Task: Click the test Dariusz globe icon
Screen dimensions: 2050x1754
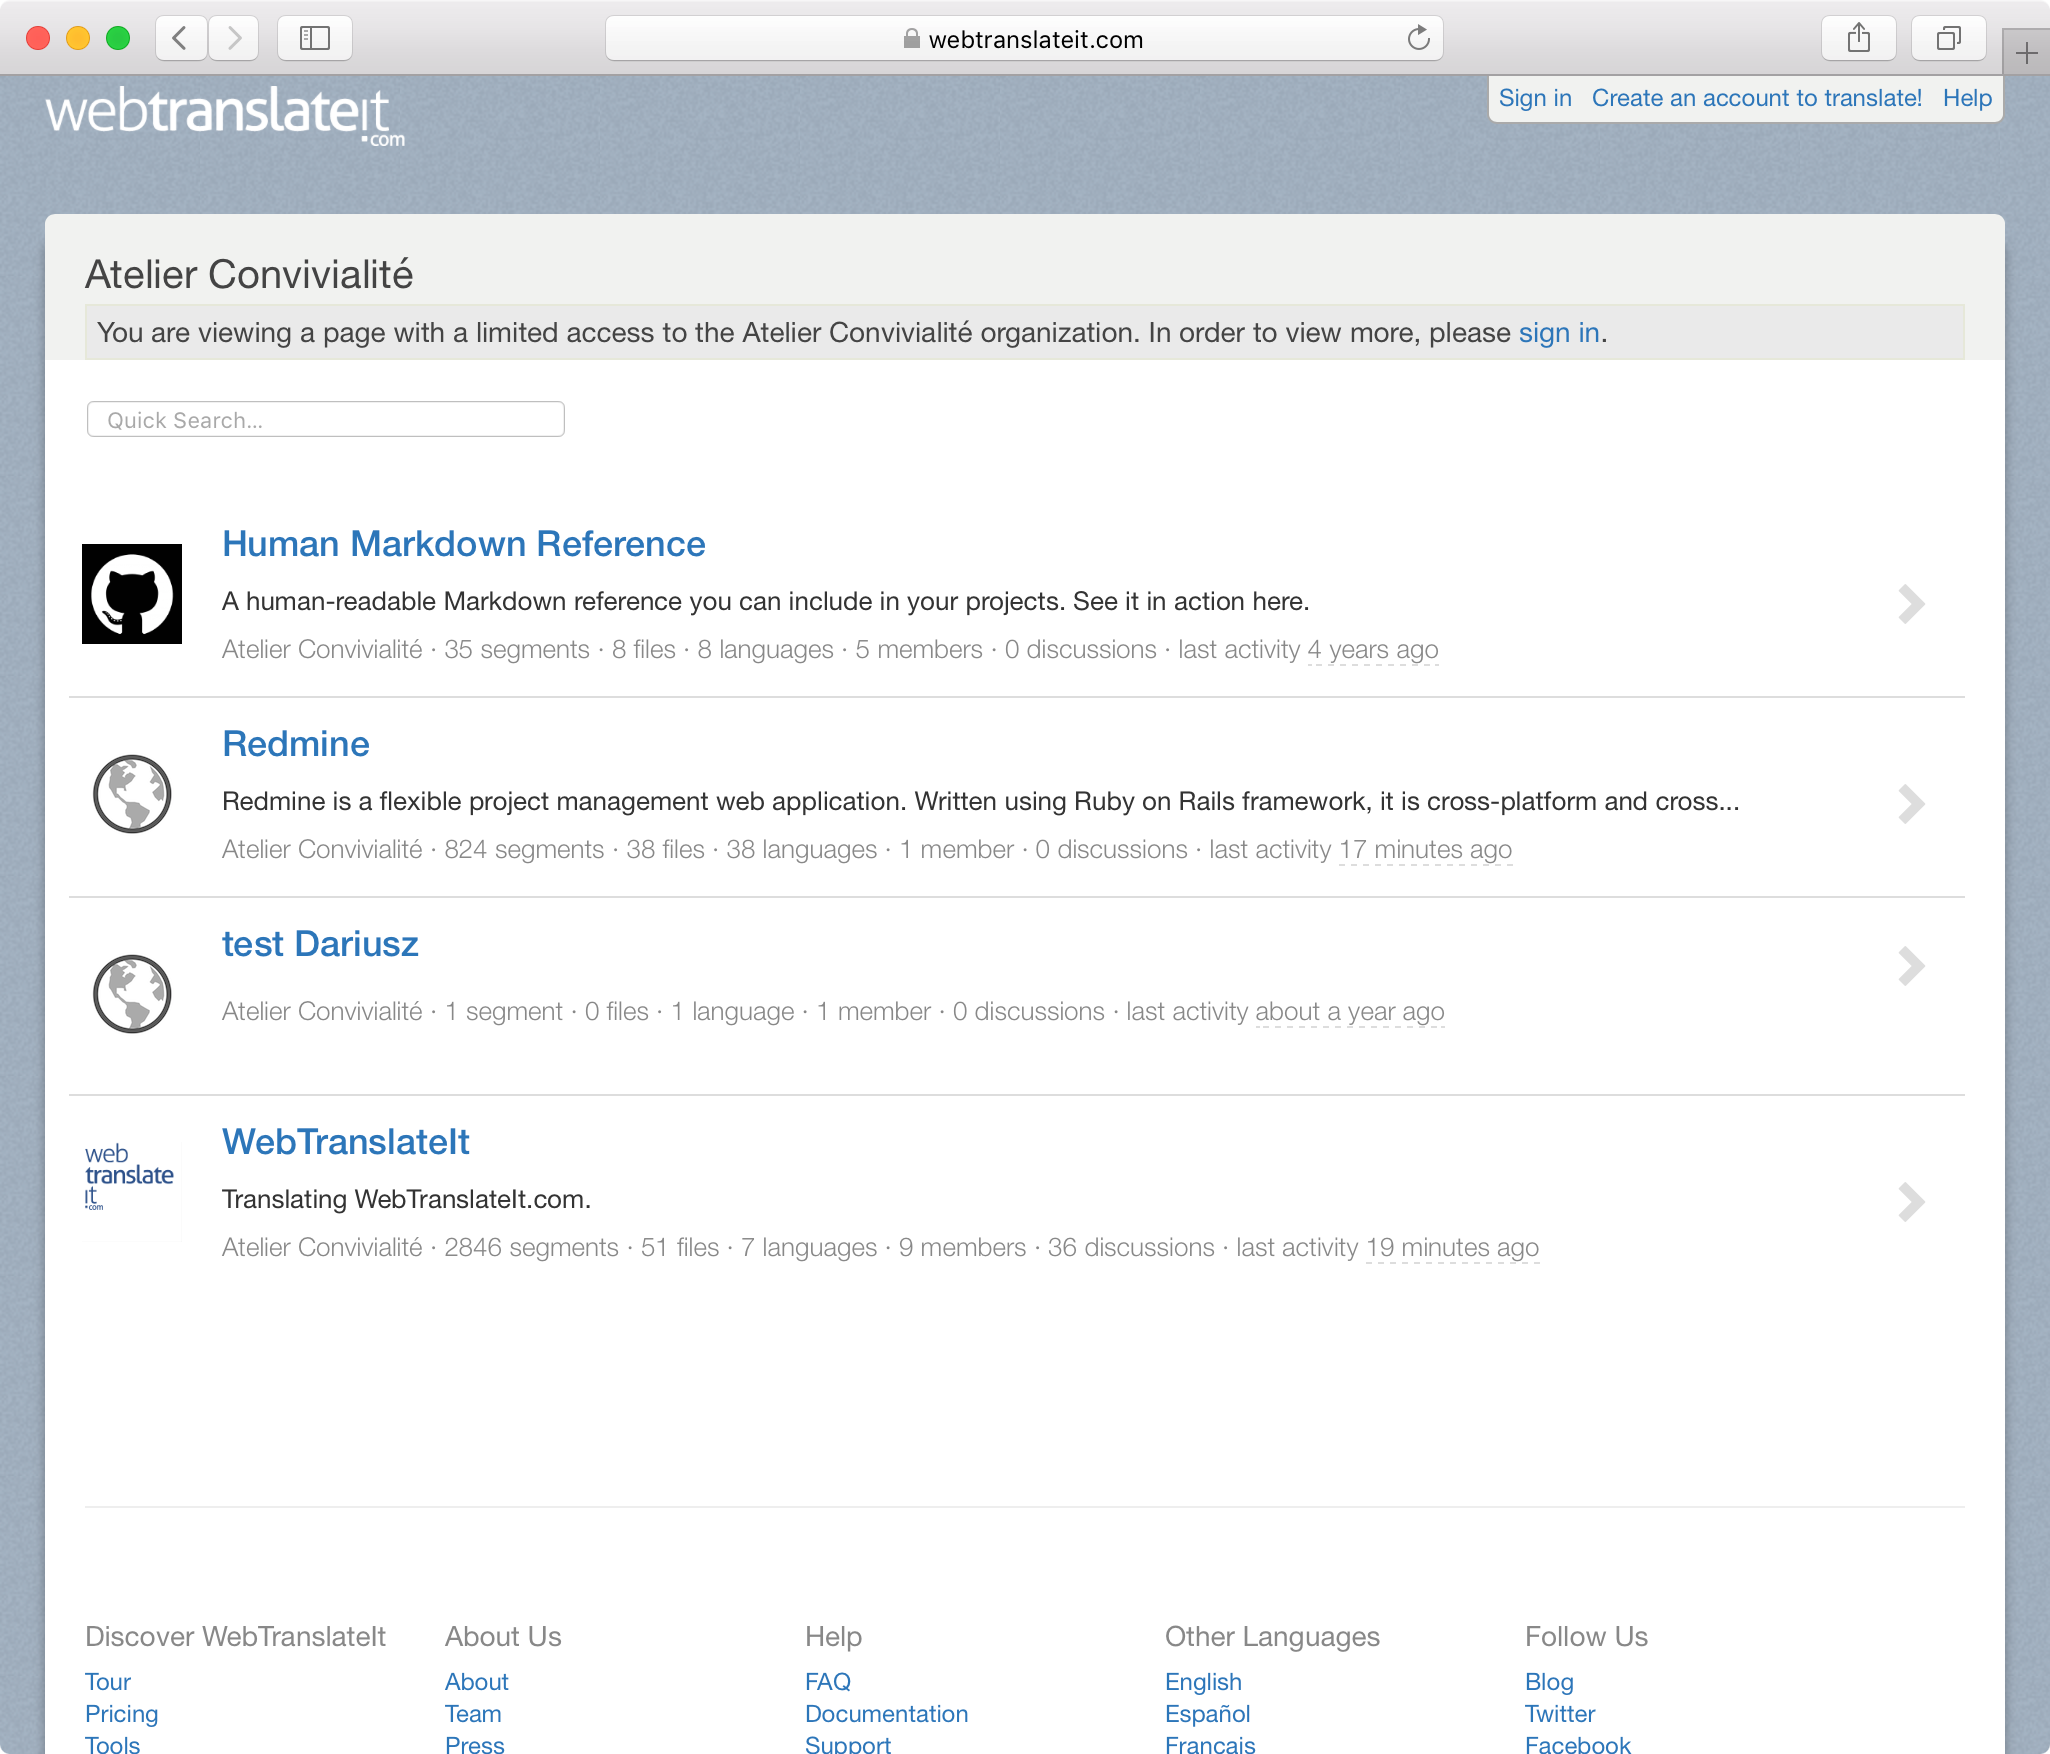Action: click(x=132, y=994)
